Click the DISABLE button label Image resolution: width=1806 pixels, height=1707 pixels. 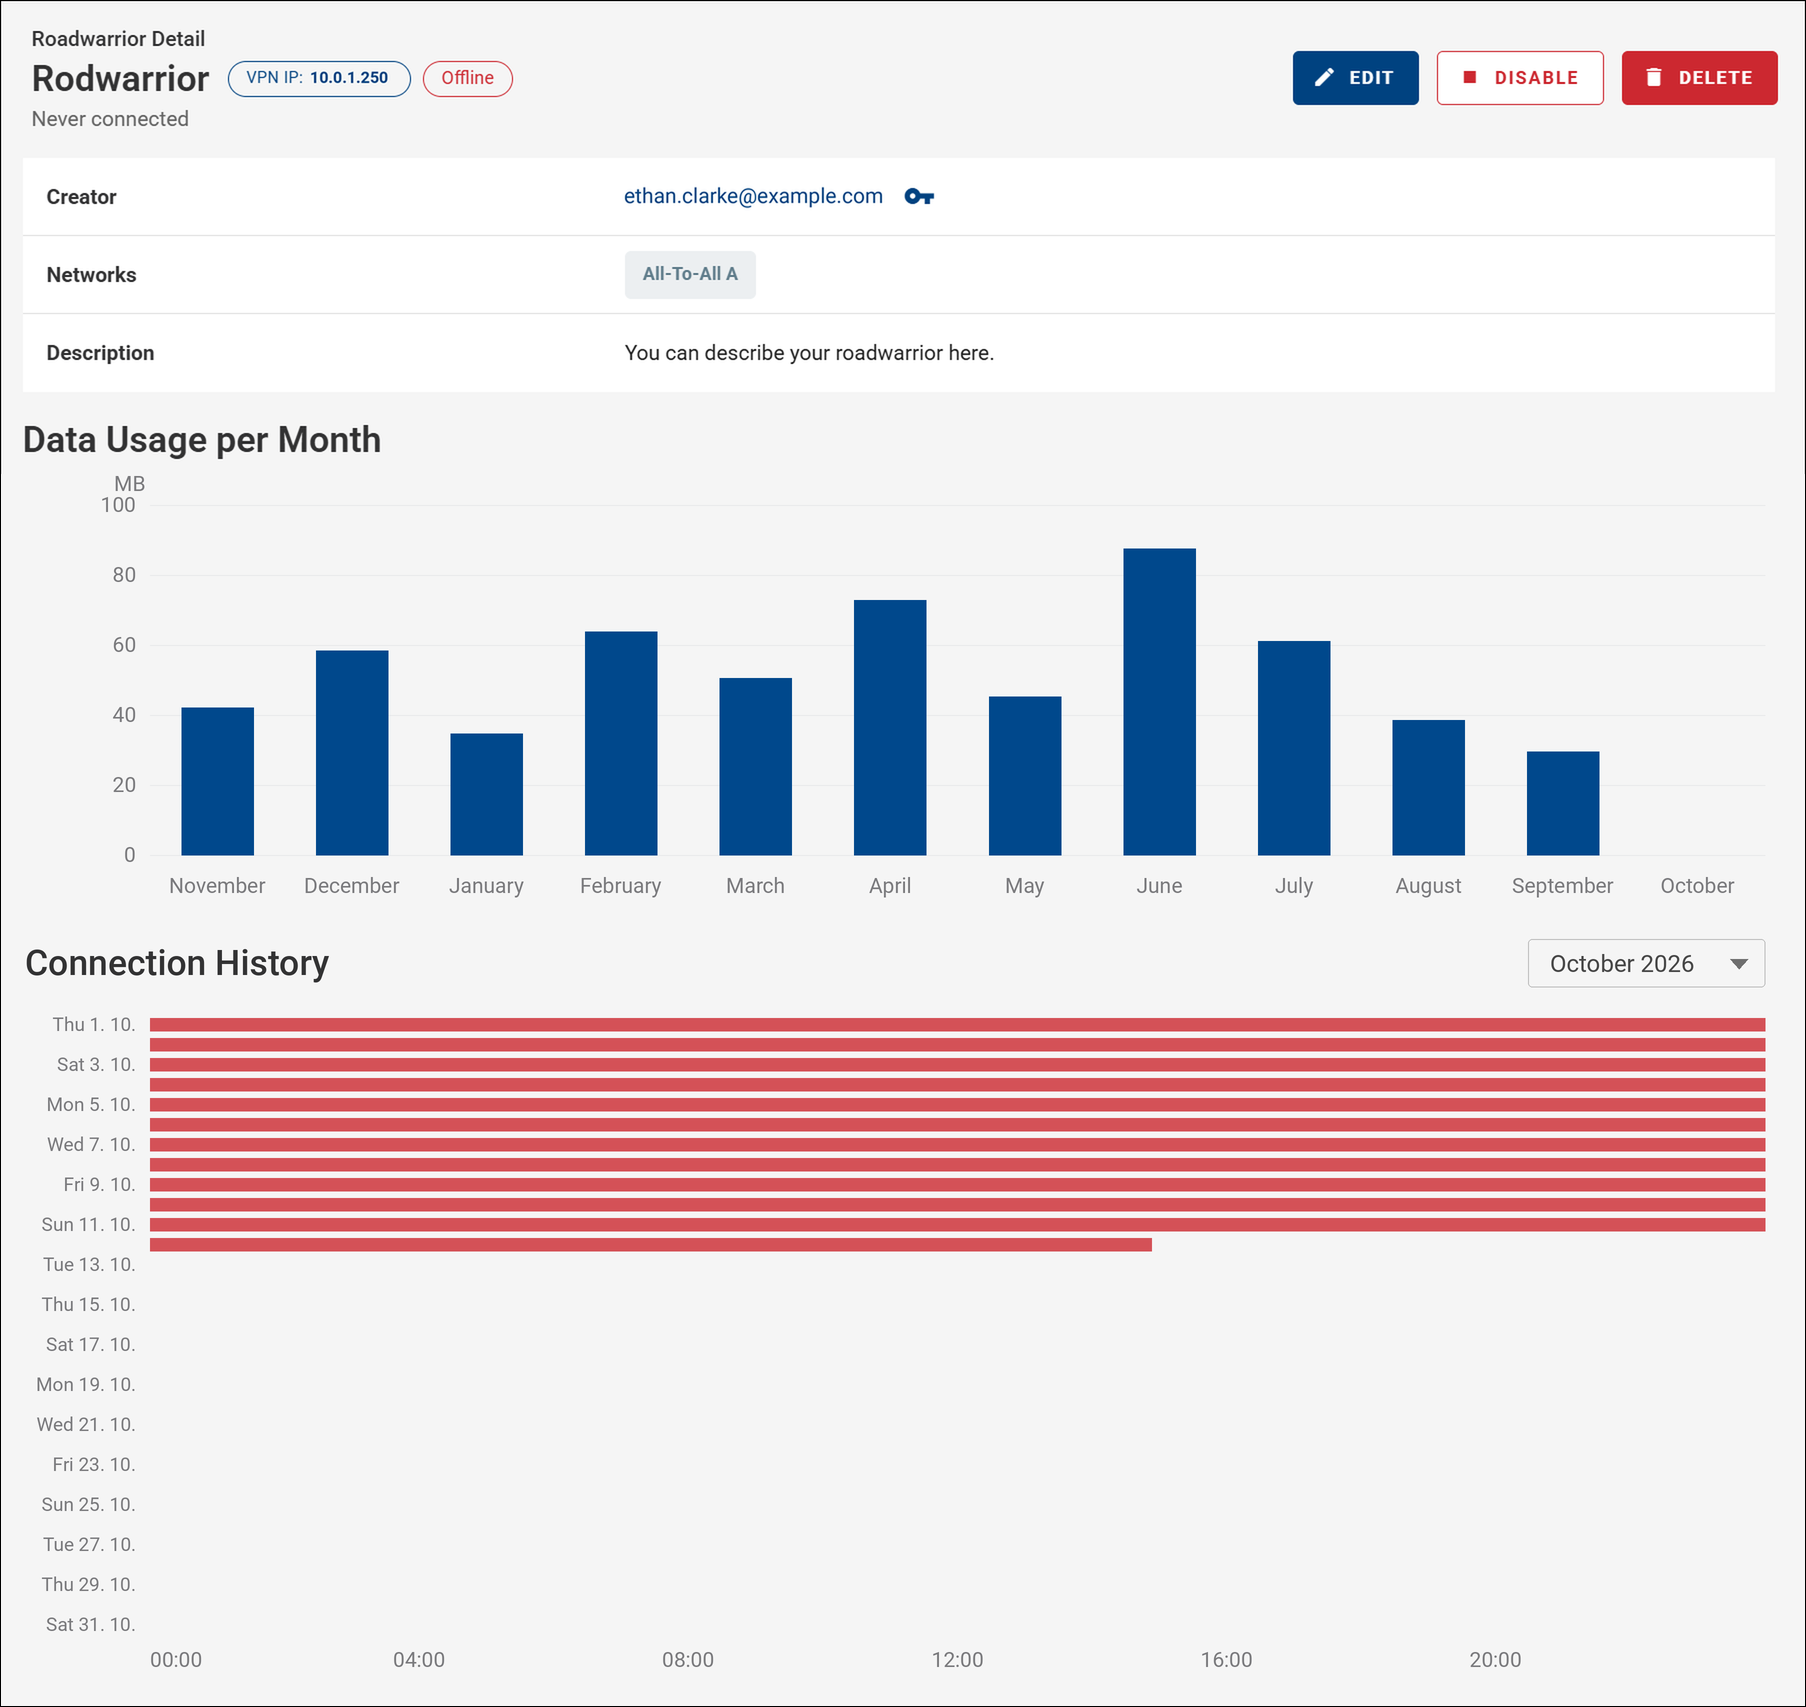(1536, 78)
